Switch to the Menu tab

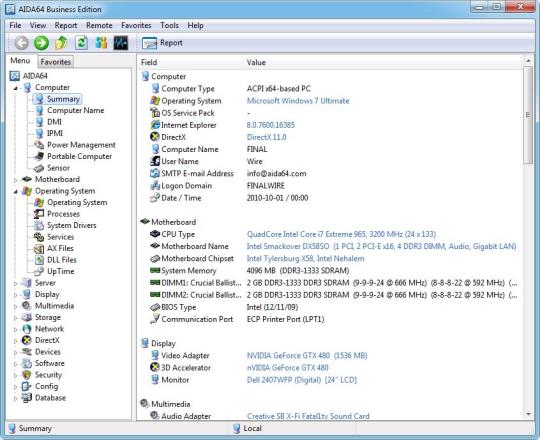[20, 61]
